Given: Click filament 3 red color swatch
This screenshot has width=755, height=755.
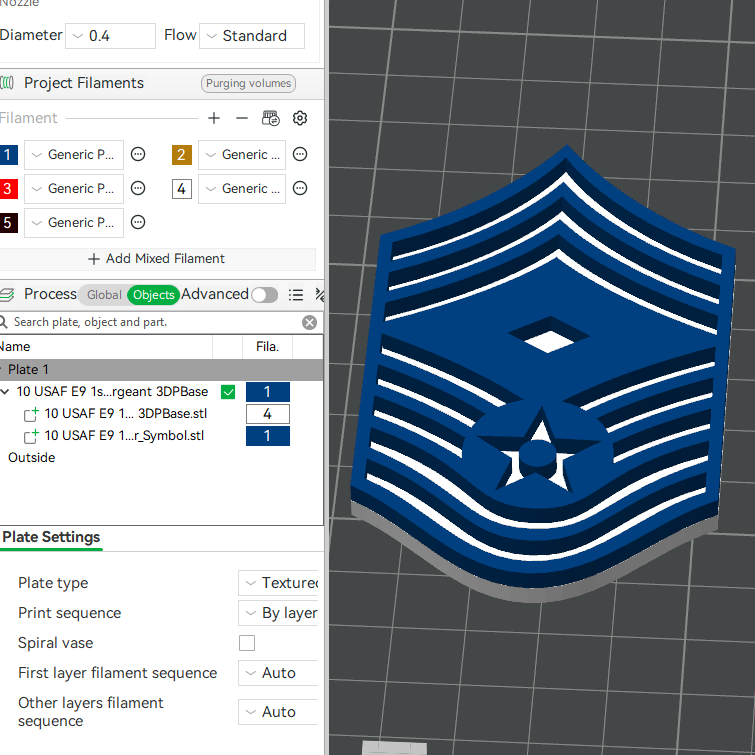Looking at the screenshot, I should click(9, 188).
